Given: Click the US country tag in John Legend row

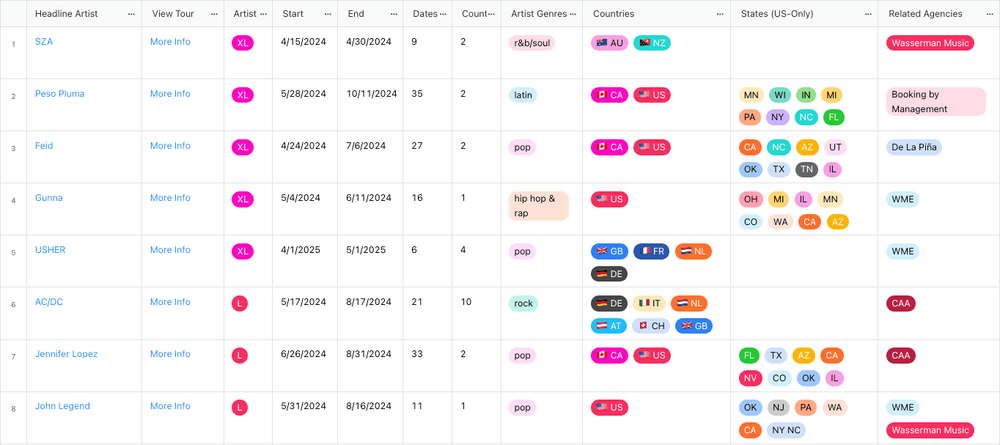Looking at the screenshot, I should [x=610, y=407].
